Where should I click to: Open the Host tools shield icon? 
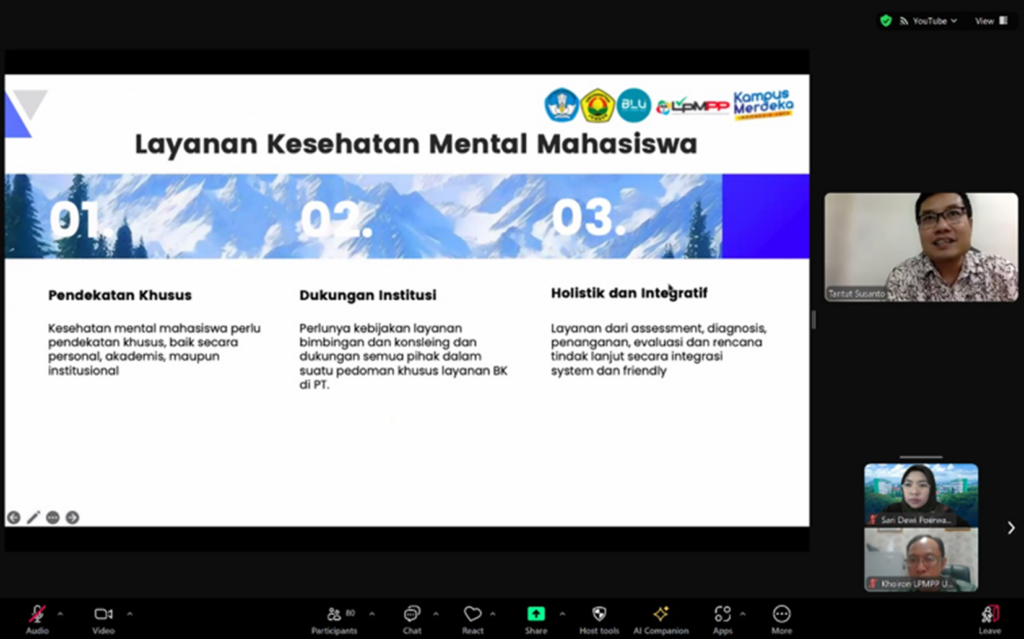pos(599,614)
